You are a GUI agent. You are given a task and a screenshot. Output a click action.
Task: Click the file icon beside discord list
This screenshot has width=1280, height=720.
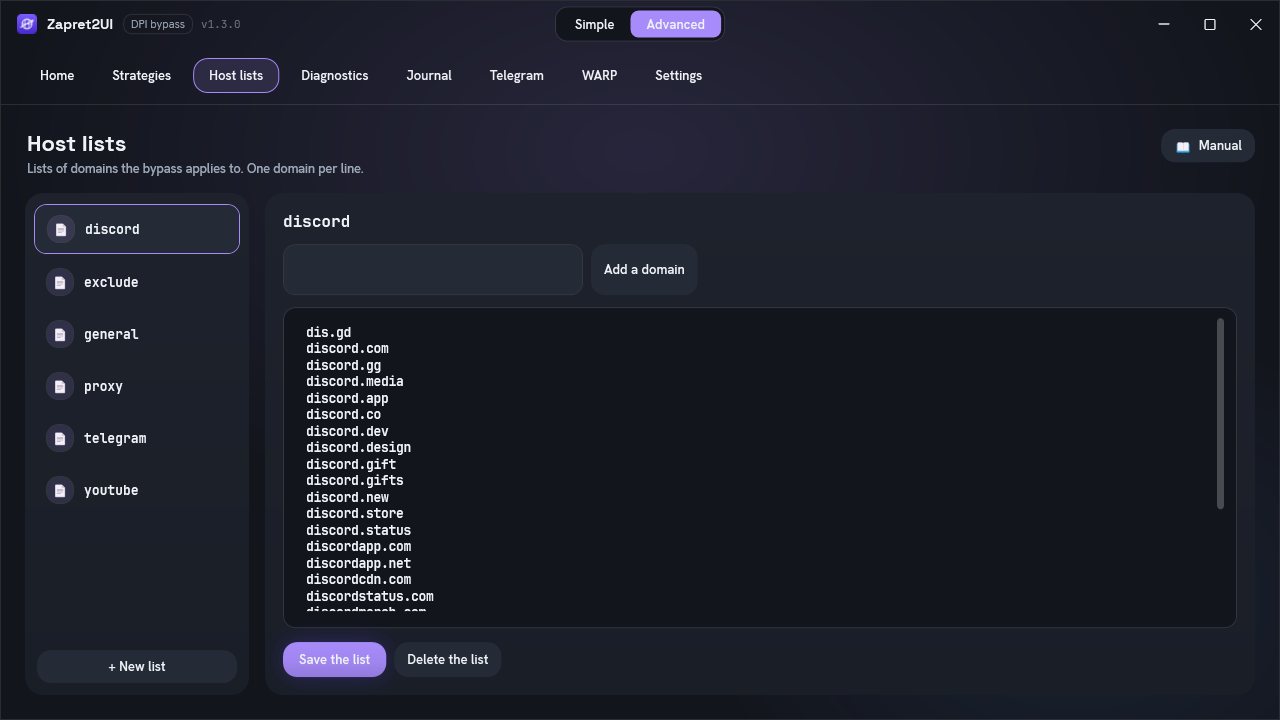61,229
